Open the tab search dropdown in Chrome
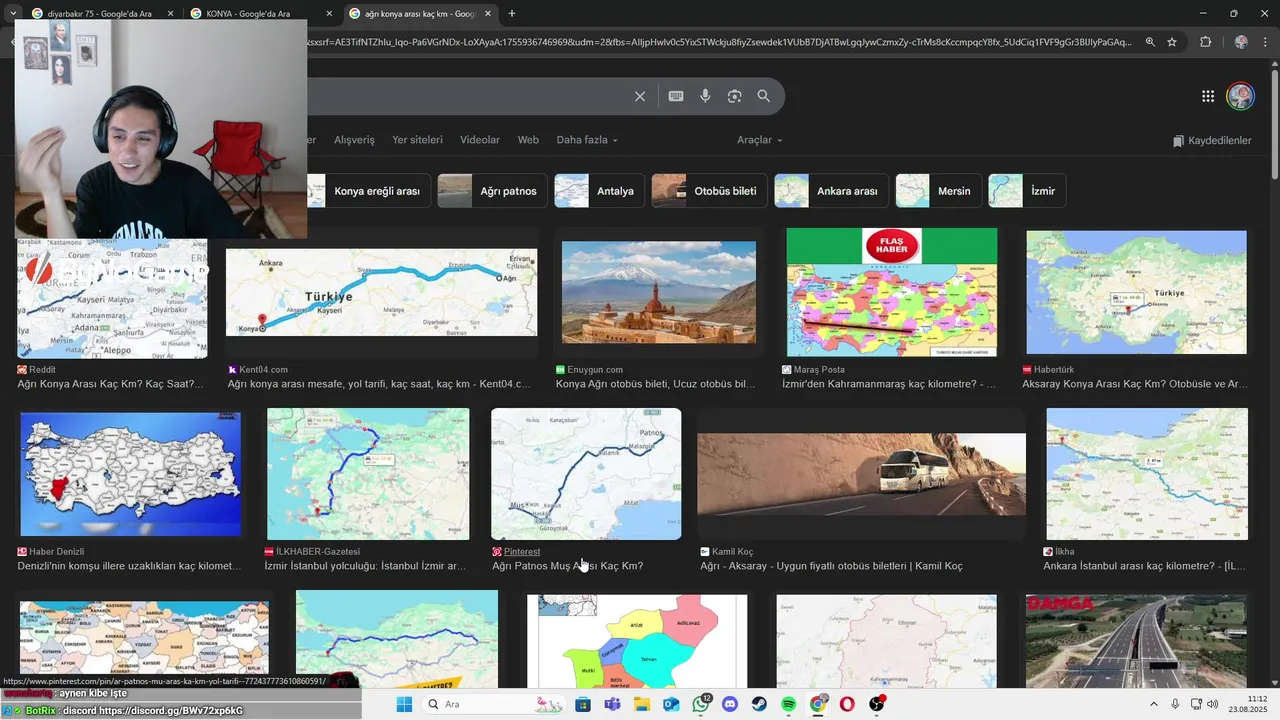1280x720 pixels. coord(13,14)
